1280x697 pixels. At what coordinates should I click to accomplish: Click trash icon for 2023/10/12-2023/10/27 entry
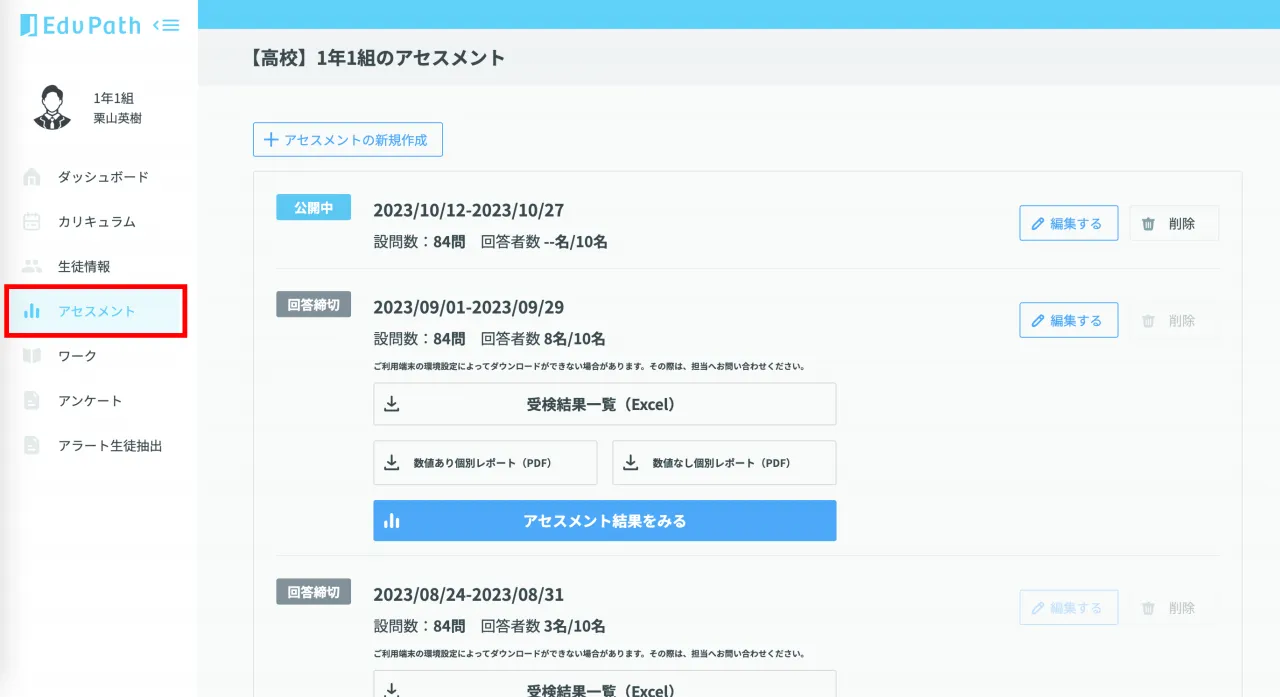tap(1149, 224)
